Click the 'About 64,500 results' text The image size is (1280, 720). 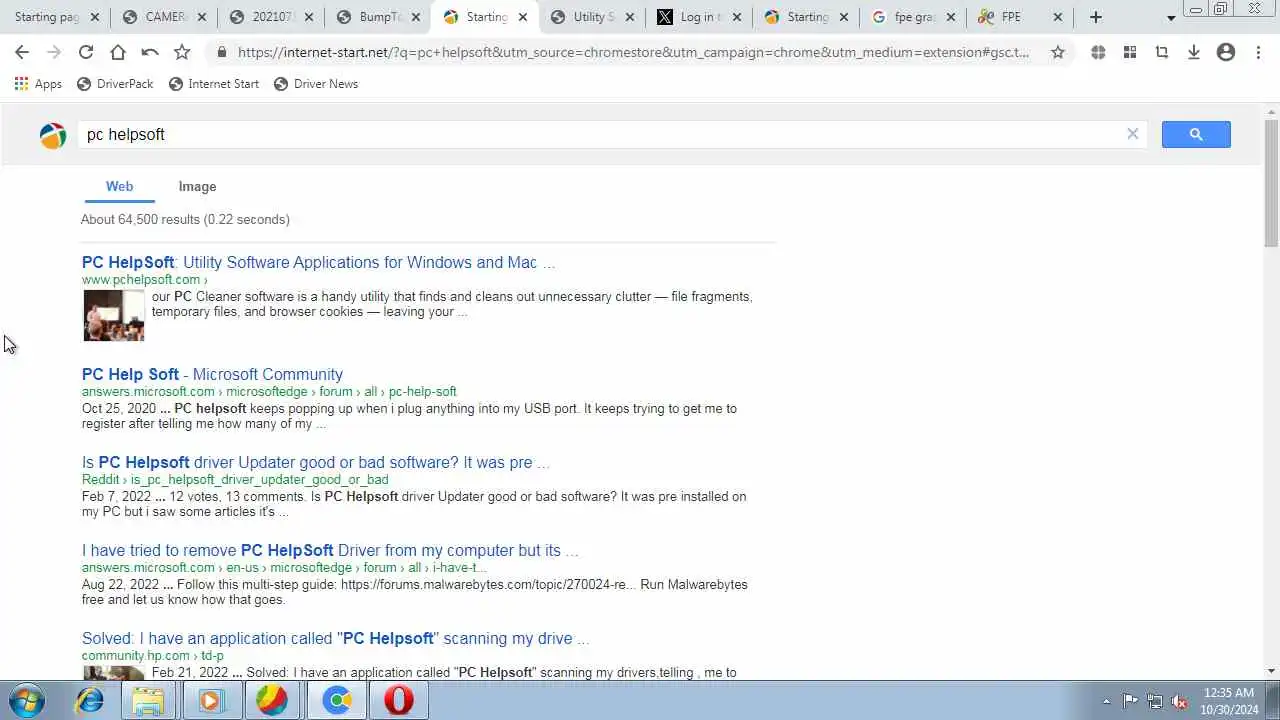[x=185, y=219]
